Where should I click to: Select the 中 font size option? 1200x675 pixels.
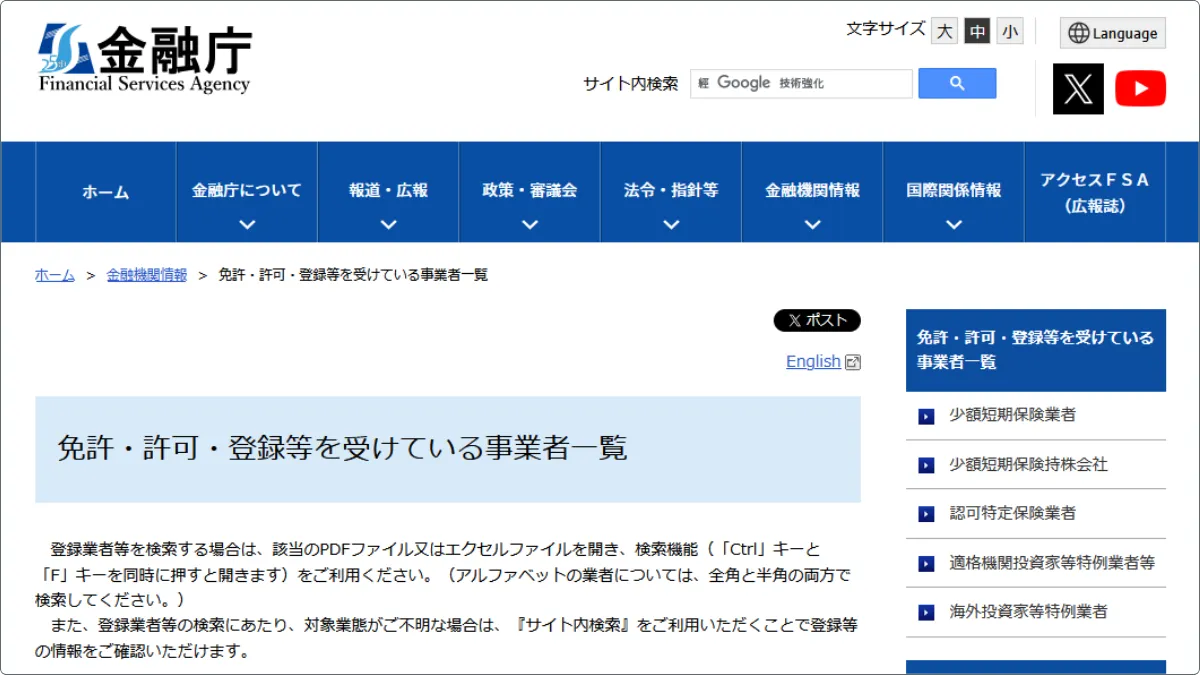coord(976,31)
